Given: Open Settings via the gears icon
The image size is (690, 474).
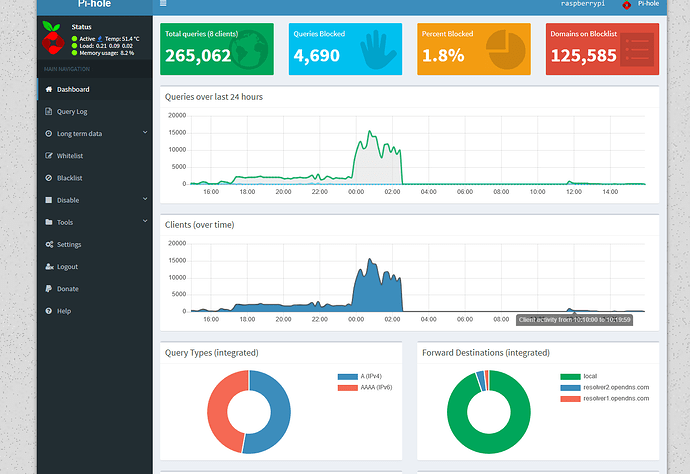Looking at the screenshot, I should pos(48,244).
